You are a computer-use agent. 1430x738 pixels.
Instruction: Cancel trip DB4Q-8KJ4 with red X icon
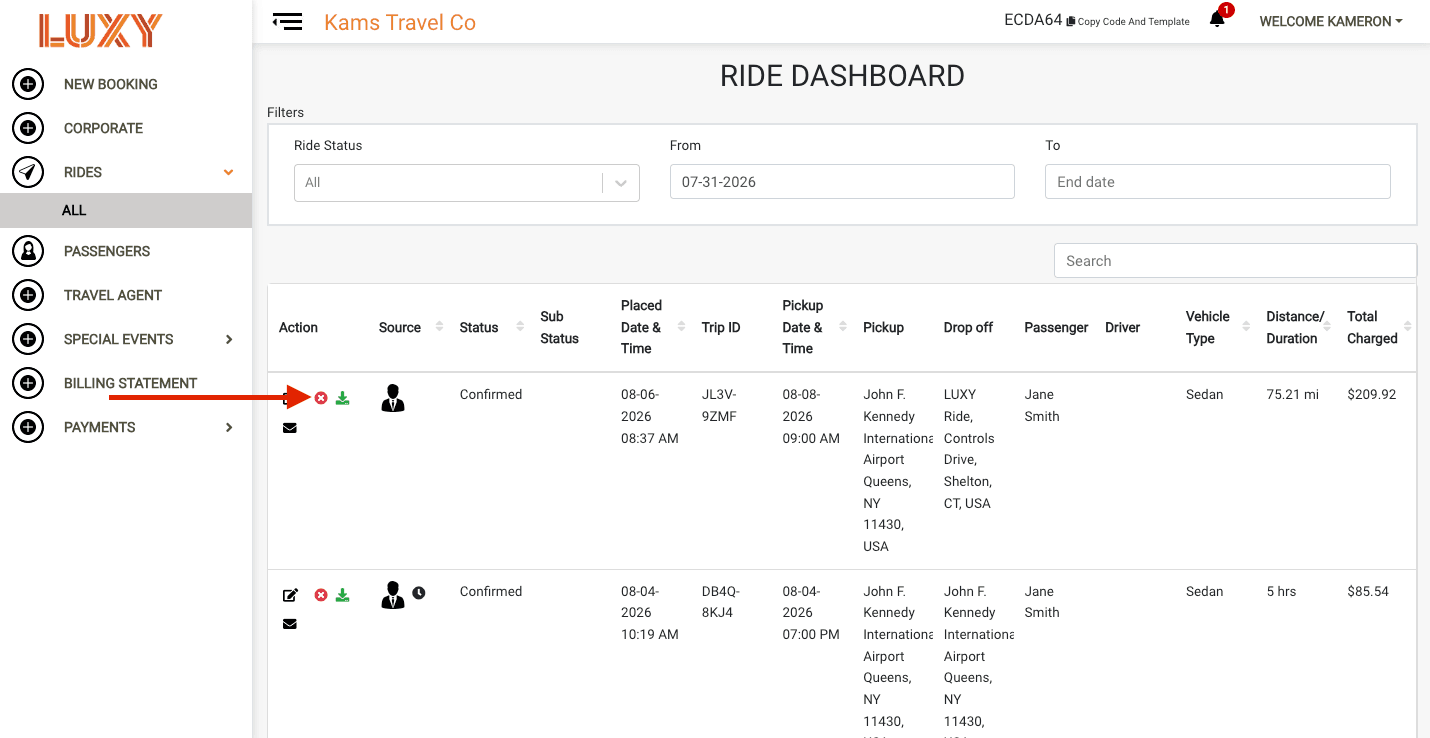321,595
